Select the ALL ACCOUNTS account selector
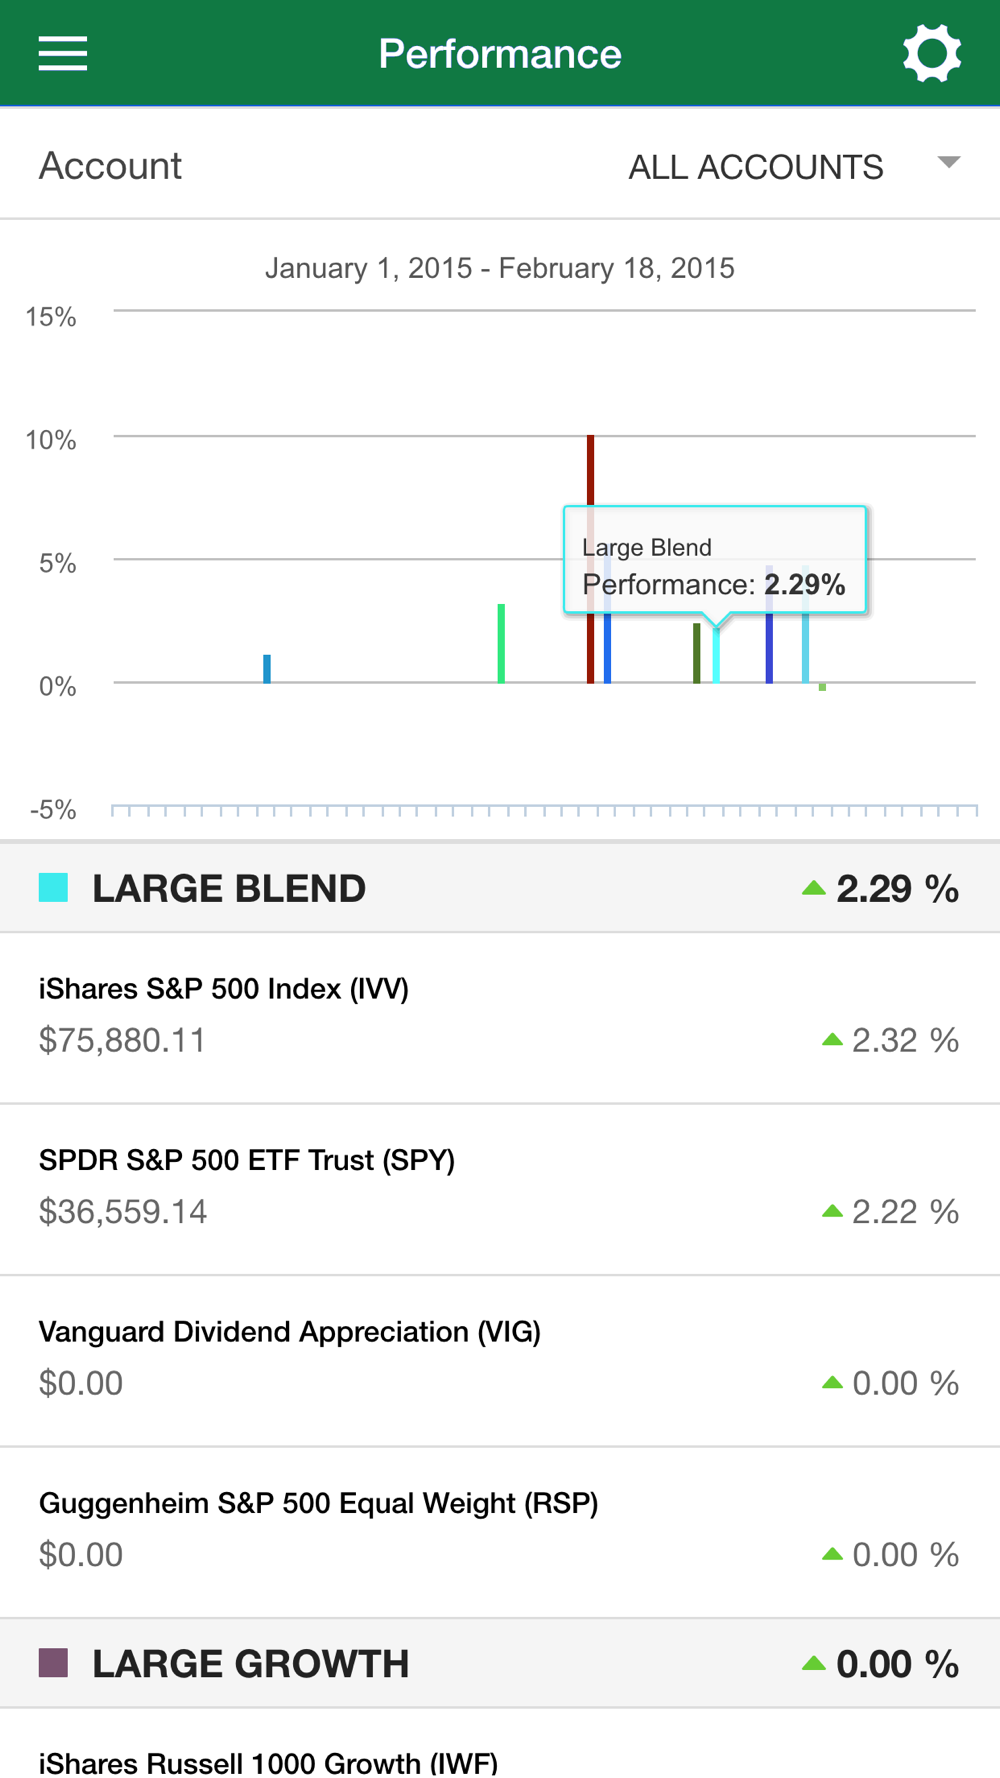Image resolution: width=1000 pixels, height=1778 pixels. [755, 167]
